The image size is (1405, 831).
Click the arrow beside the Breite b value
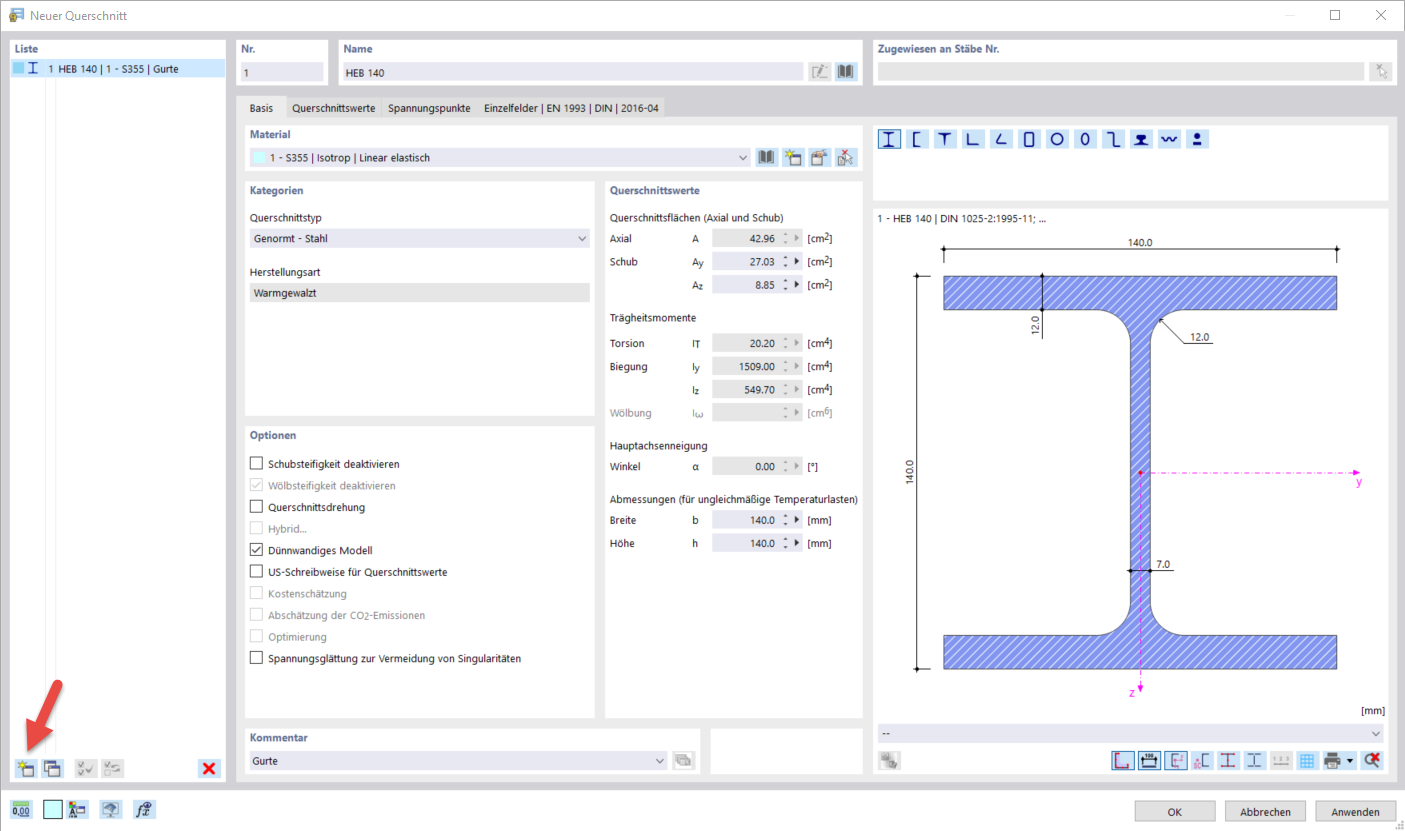pyautogui.click(x=797, y=520)
